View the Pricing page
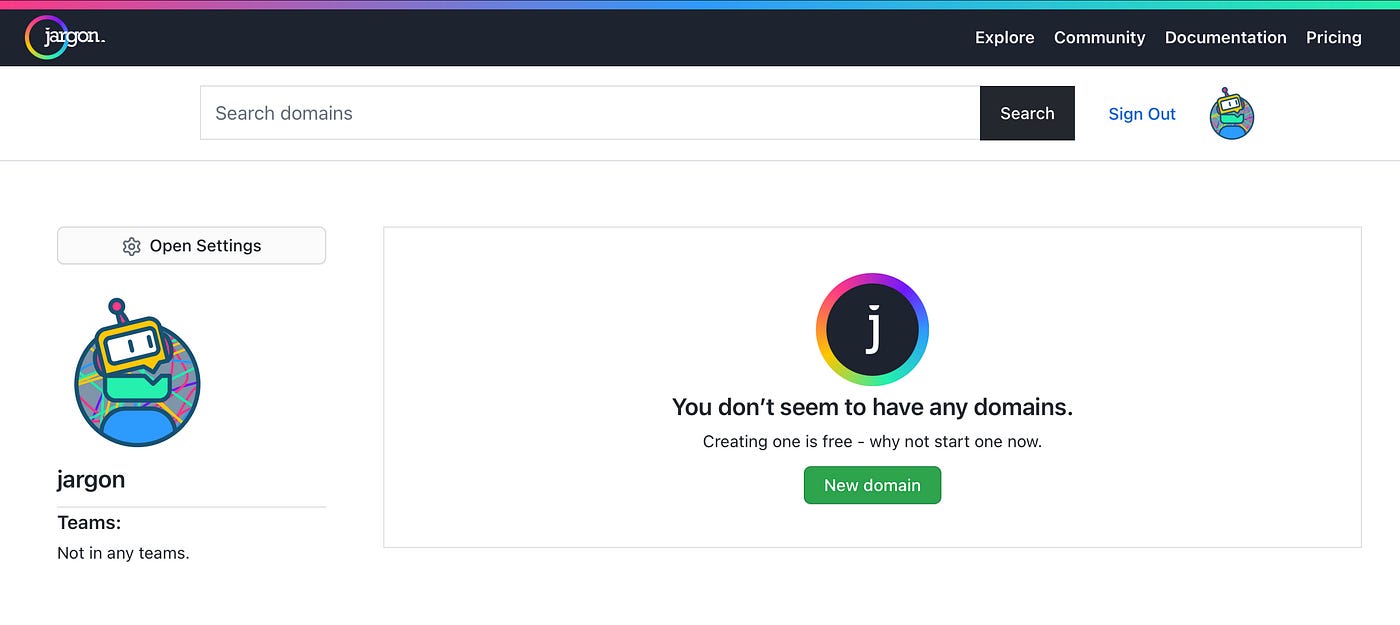This screenshot has height=625, width=1400. [1333, 37]
